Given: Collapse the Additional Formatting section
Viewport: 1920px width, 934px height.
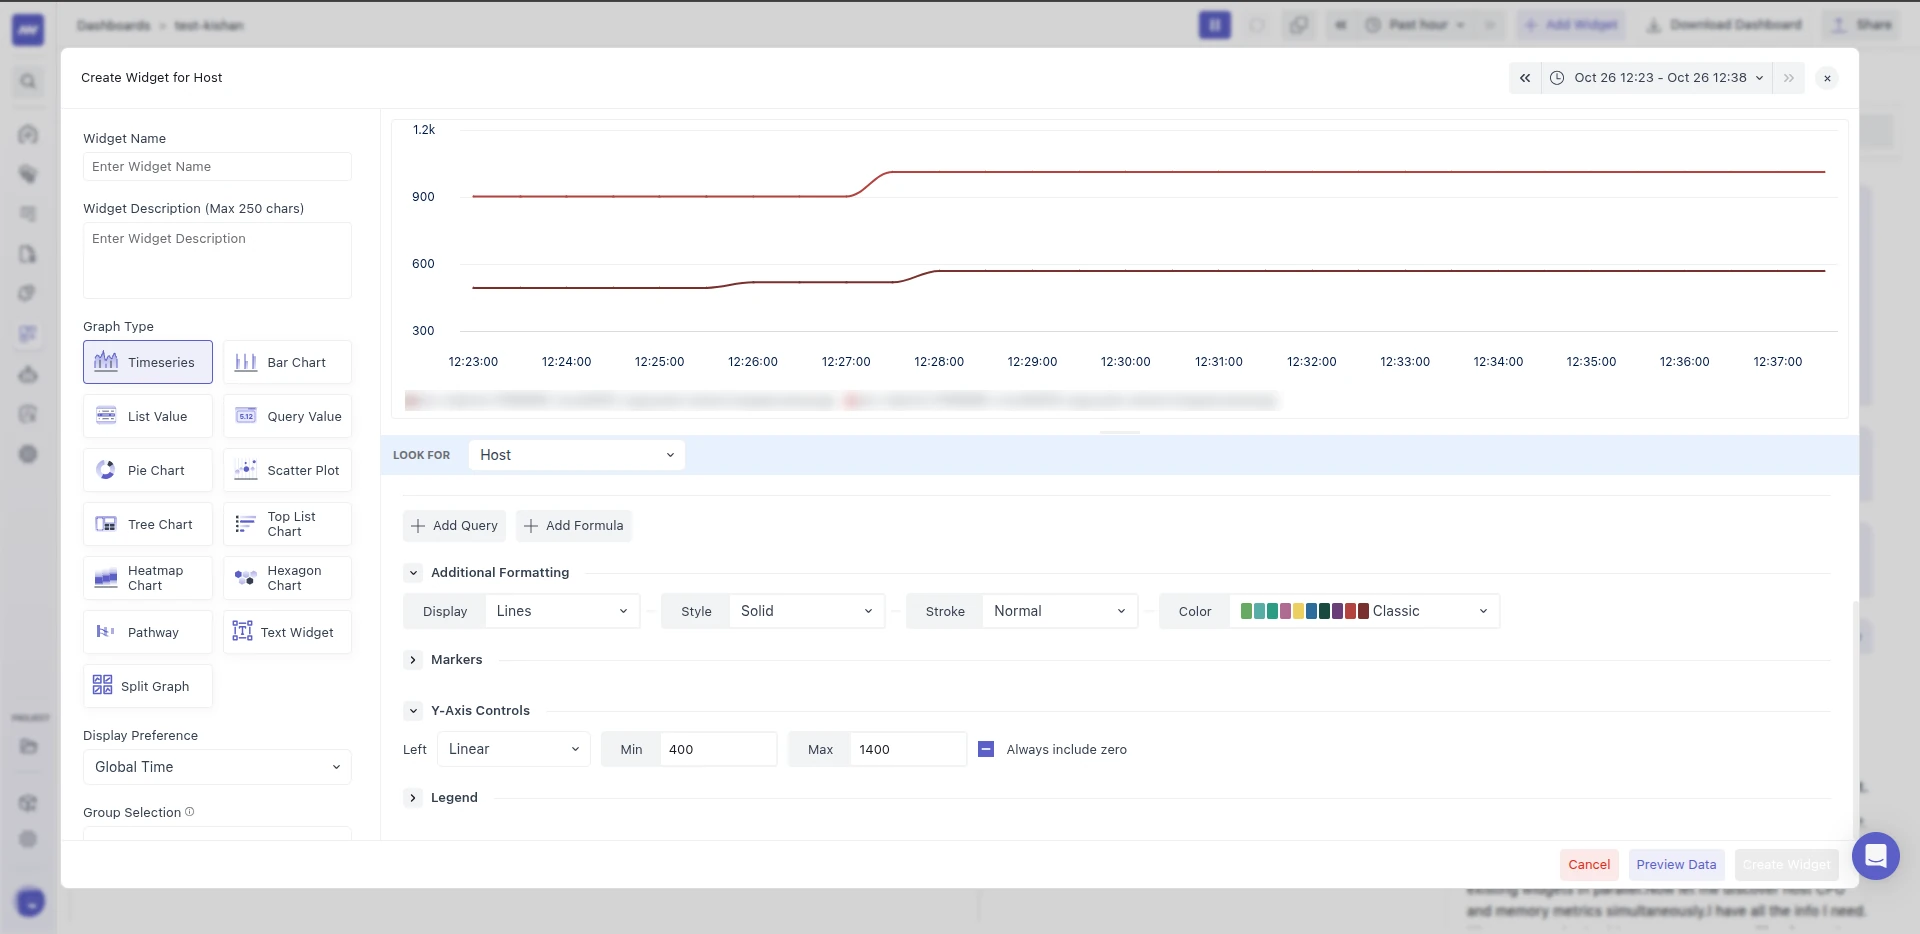Looking at the screenshot, I should (x=413, y=573).
